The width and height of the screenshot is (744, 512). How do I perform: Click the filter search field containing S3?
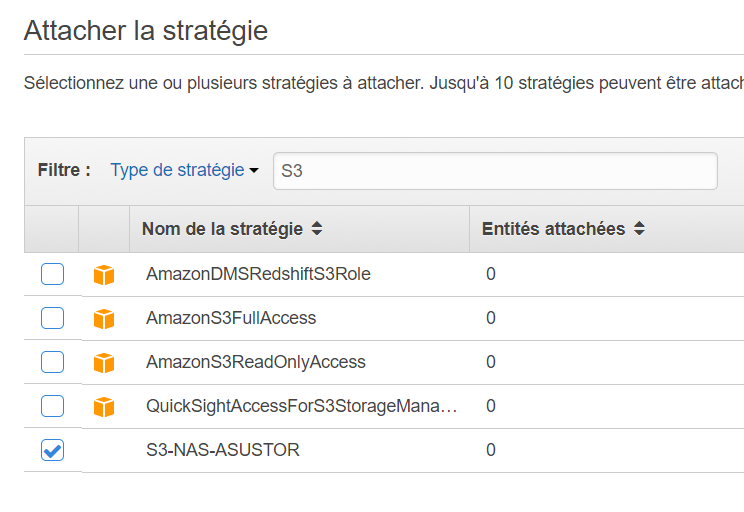[495, 171]
